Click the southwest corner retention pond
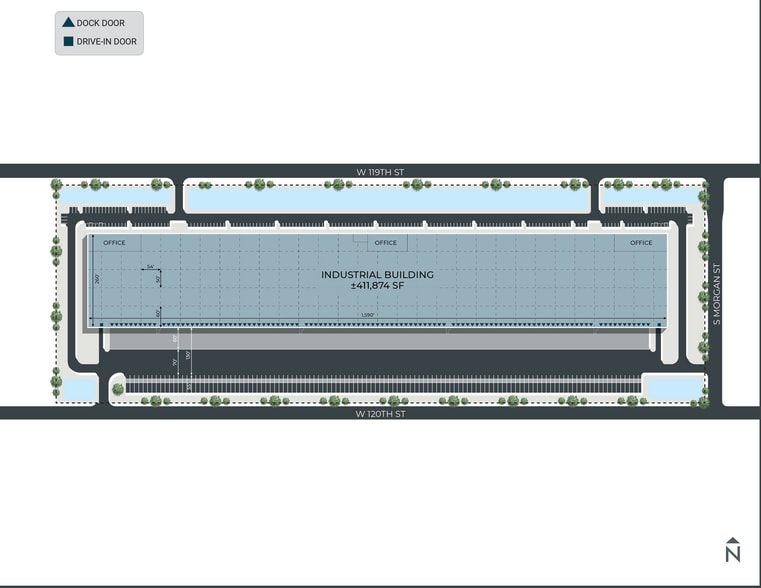Image resolution: width=761 pixels, height=588 pixels. (x=78, y=386)
